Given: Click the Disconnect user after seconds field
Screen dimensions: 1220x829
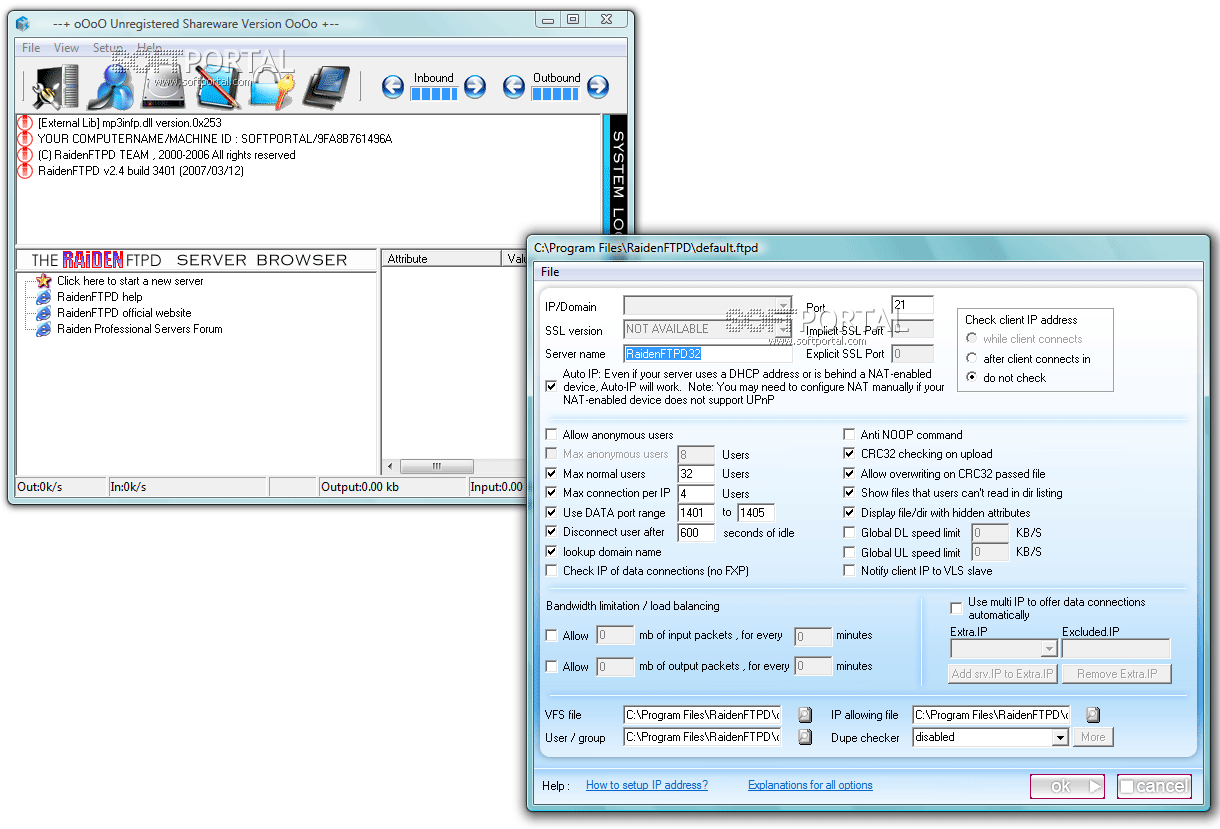Looking at the screenshot, I should pos(696,533).
